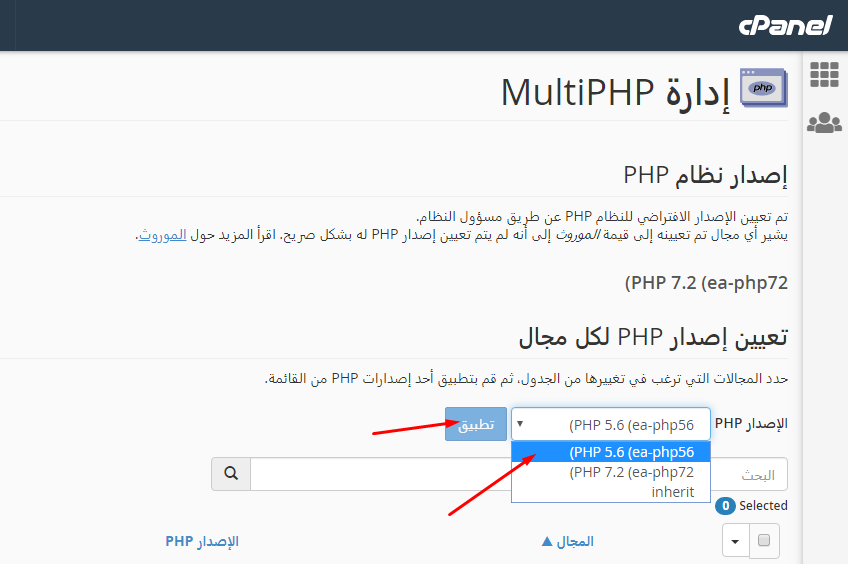Image resolution: width=848 pixels, height=564 pixels.
Task: Open the applications grid icon in sidebar
Action: point(824,75)
